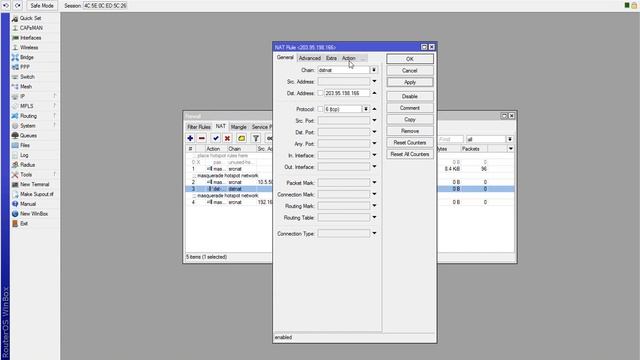
Task: Launch New WinBox
Action: coord(34,214)
